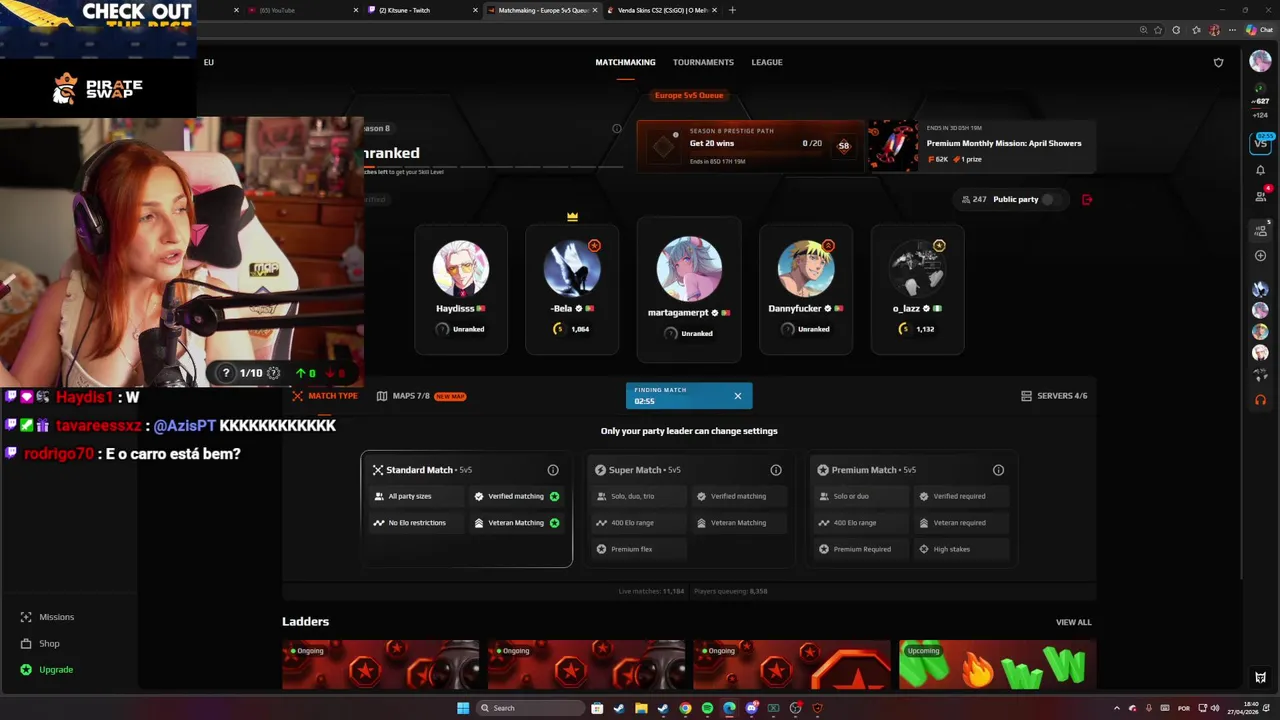Open info icon for Standard Match
Screen dimensions: 1280x720
[553, 470]
